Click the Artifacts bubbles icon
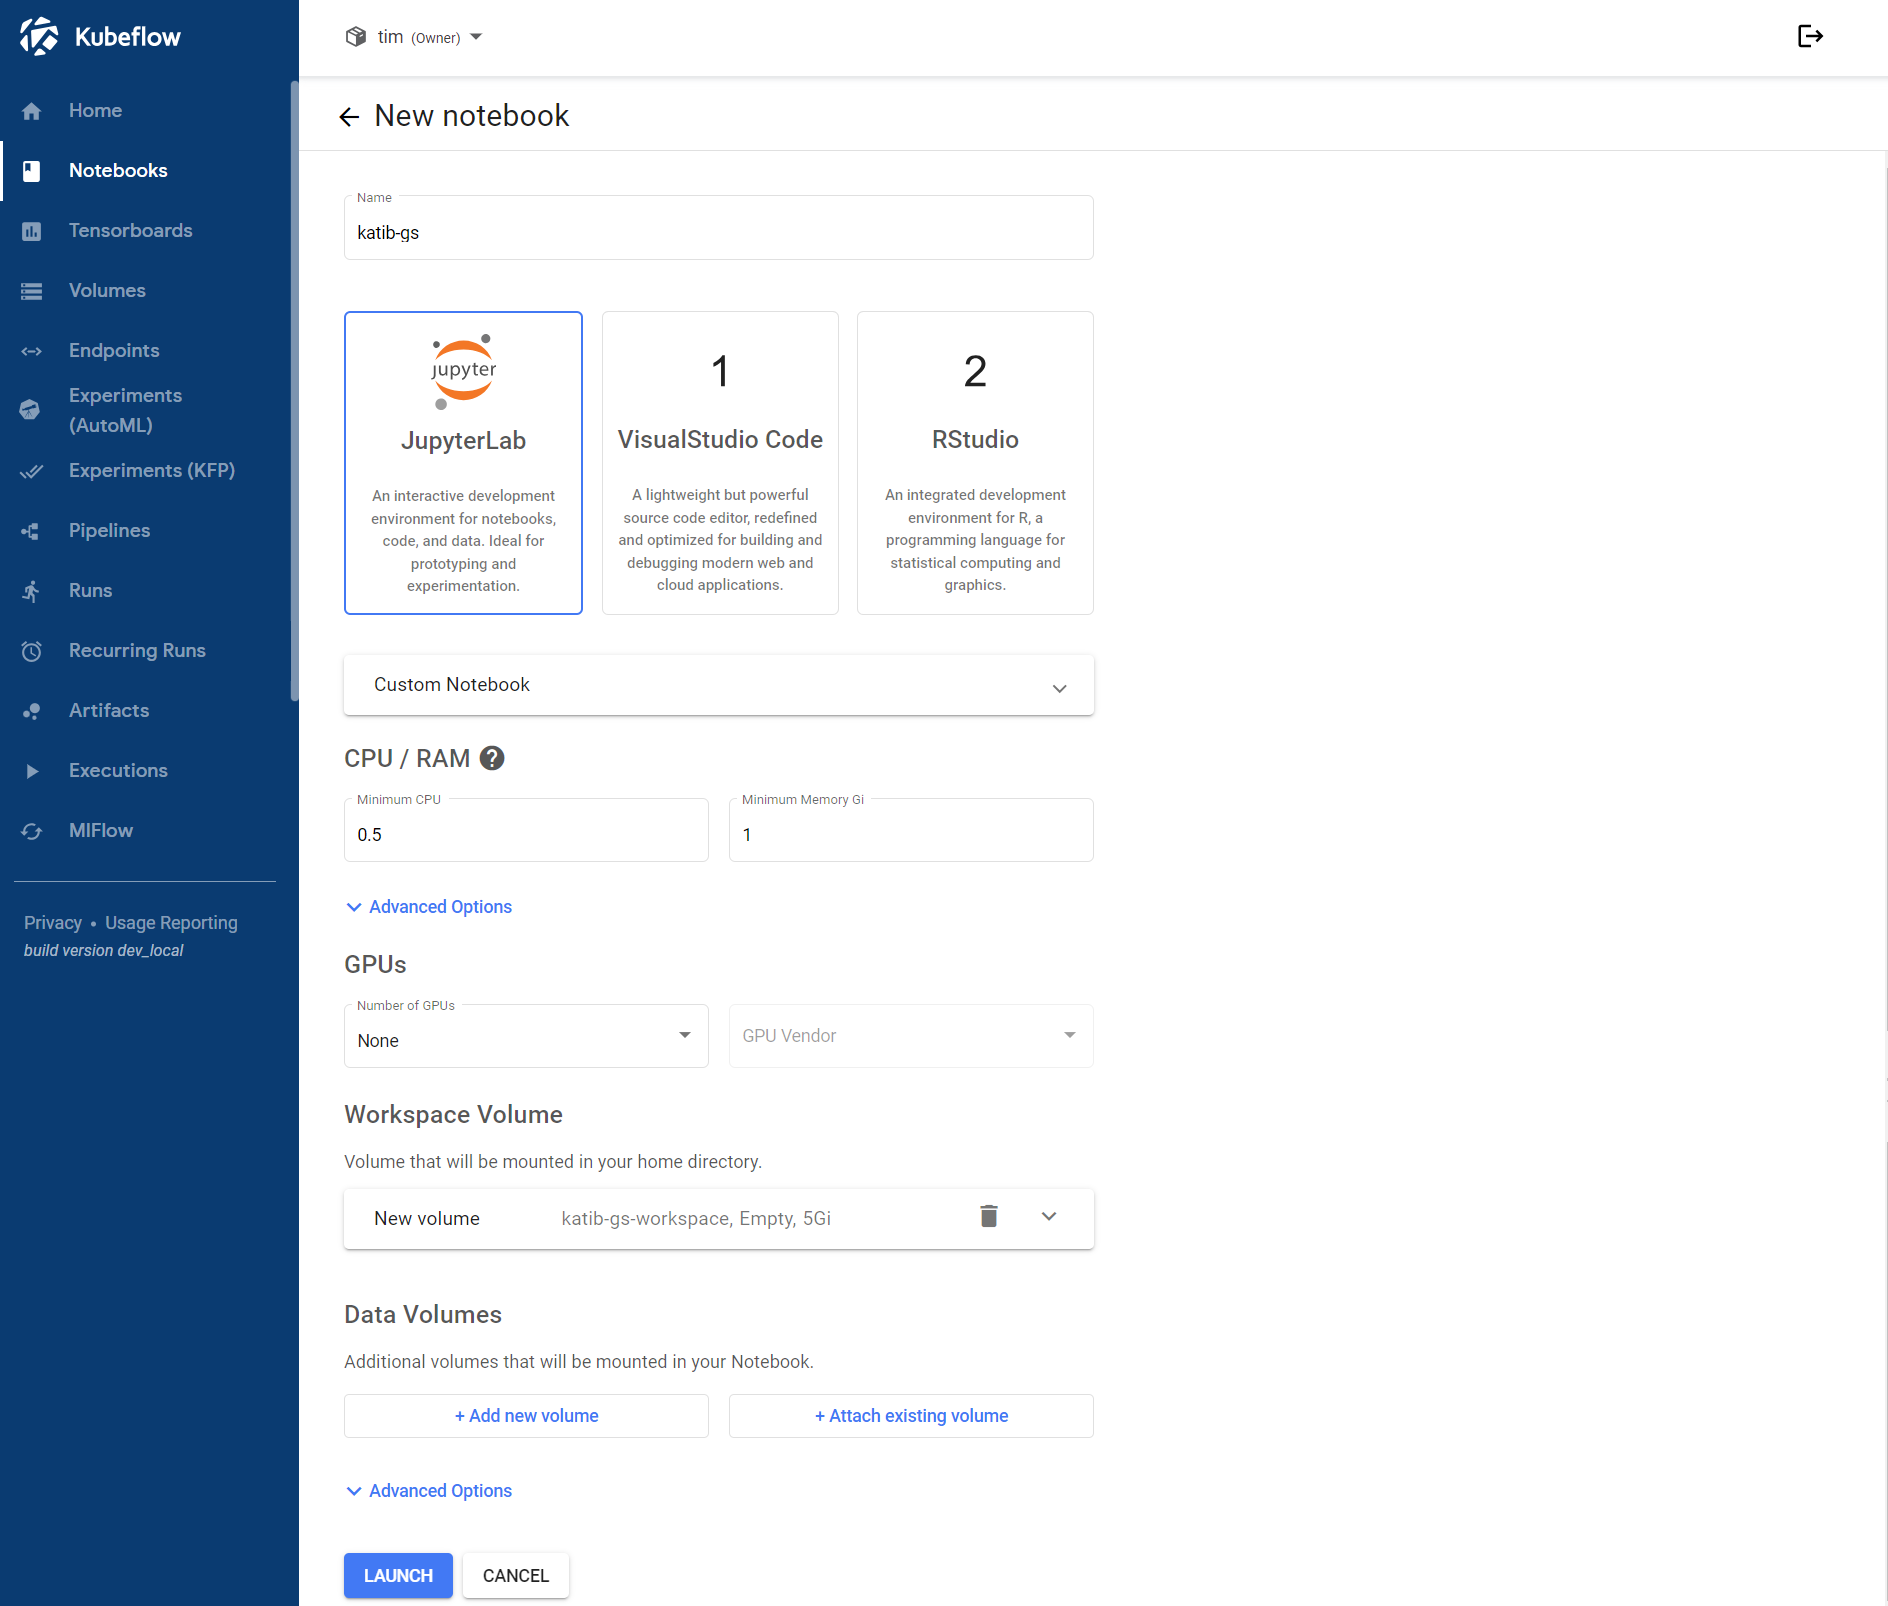Screen dimensions: 1888x1606 pos(32,711)
